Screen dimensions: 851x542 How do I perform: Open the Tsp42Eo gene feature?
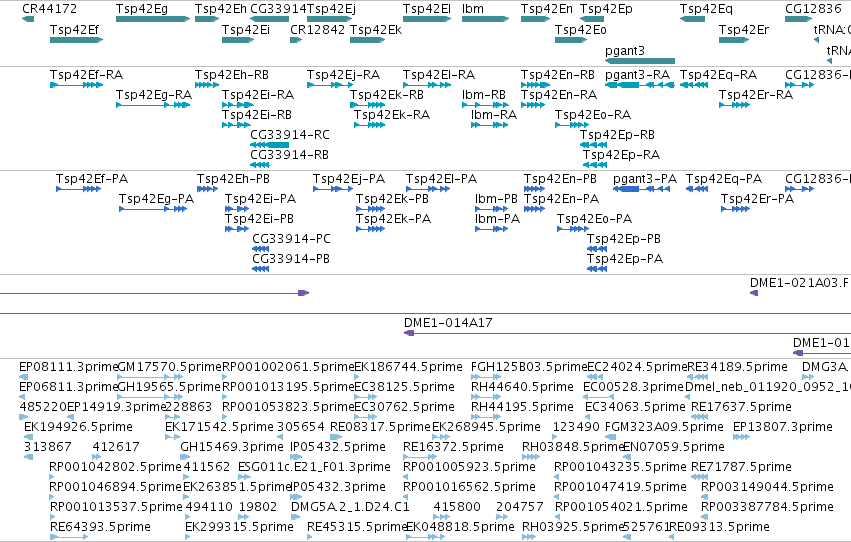[x=570, y=40]
